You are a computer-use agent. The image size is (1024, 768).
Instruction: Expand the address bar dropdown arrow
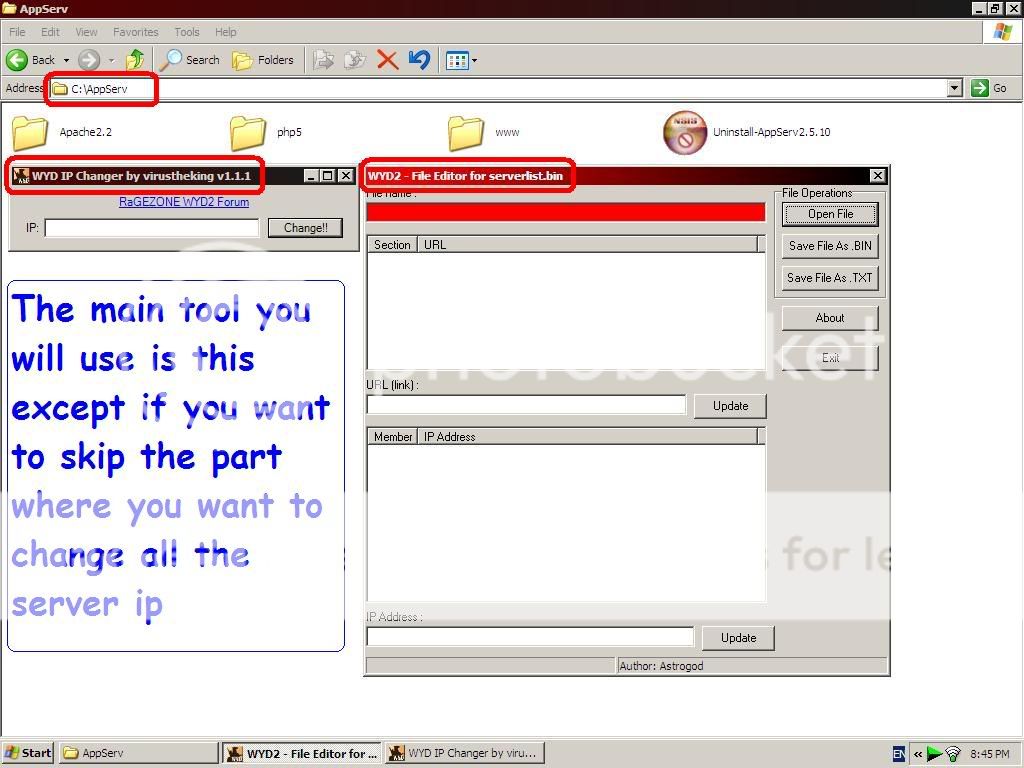(955, 88)
